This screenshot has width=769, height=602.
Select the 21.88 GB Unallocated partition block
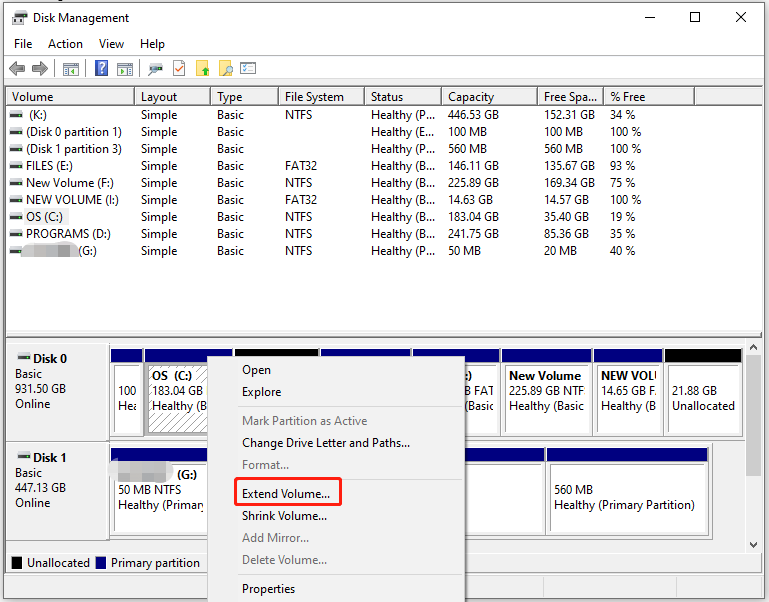coord(703,398)
